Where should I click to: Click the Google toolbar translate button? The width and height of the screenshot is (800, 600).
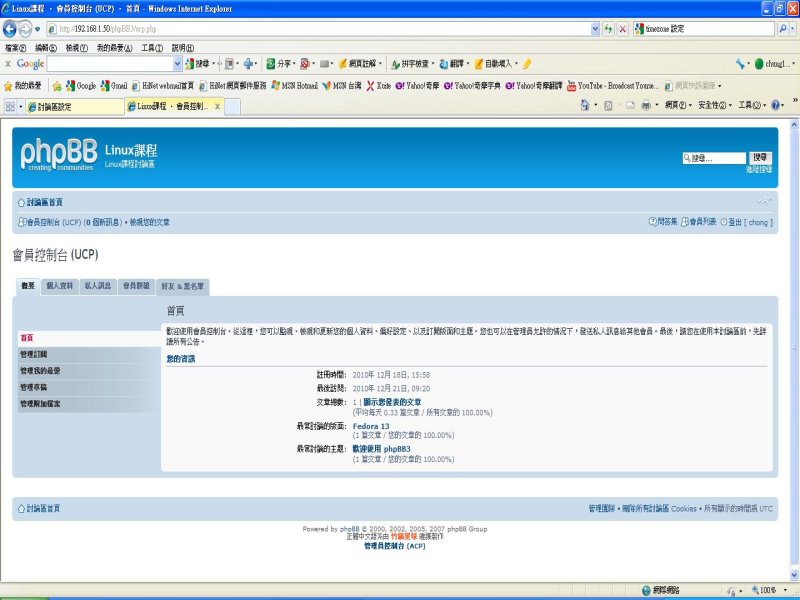click(x=452, y=64)
